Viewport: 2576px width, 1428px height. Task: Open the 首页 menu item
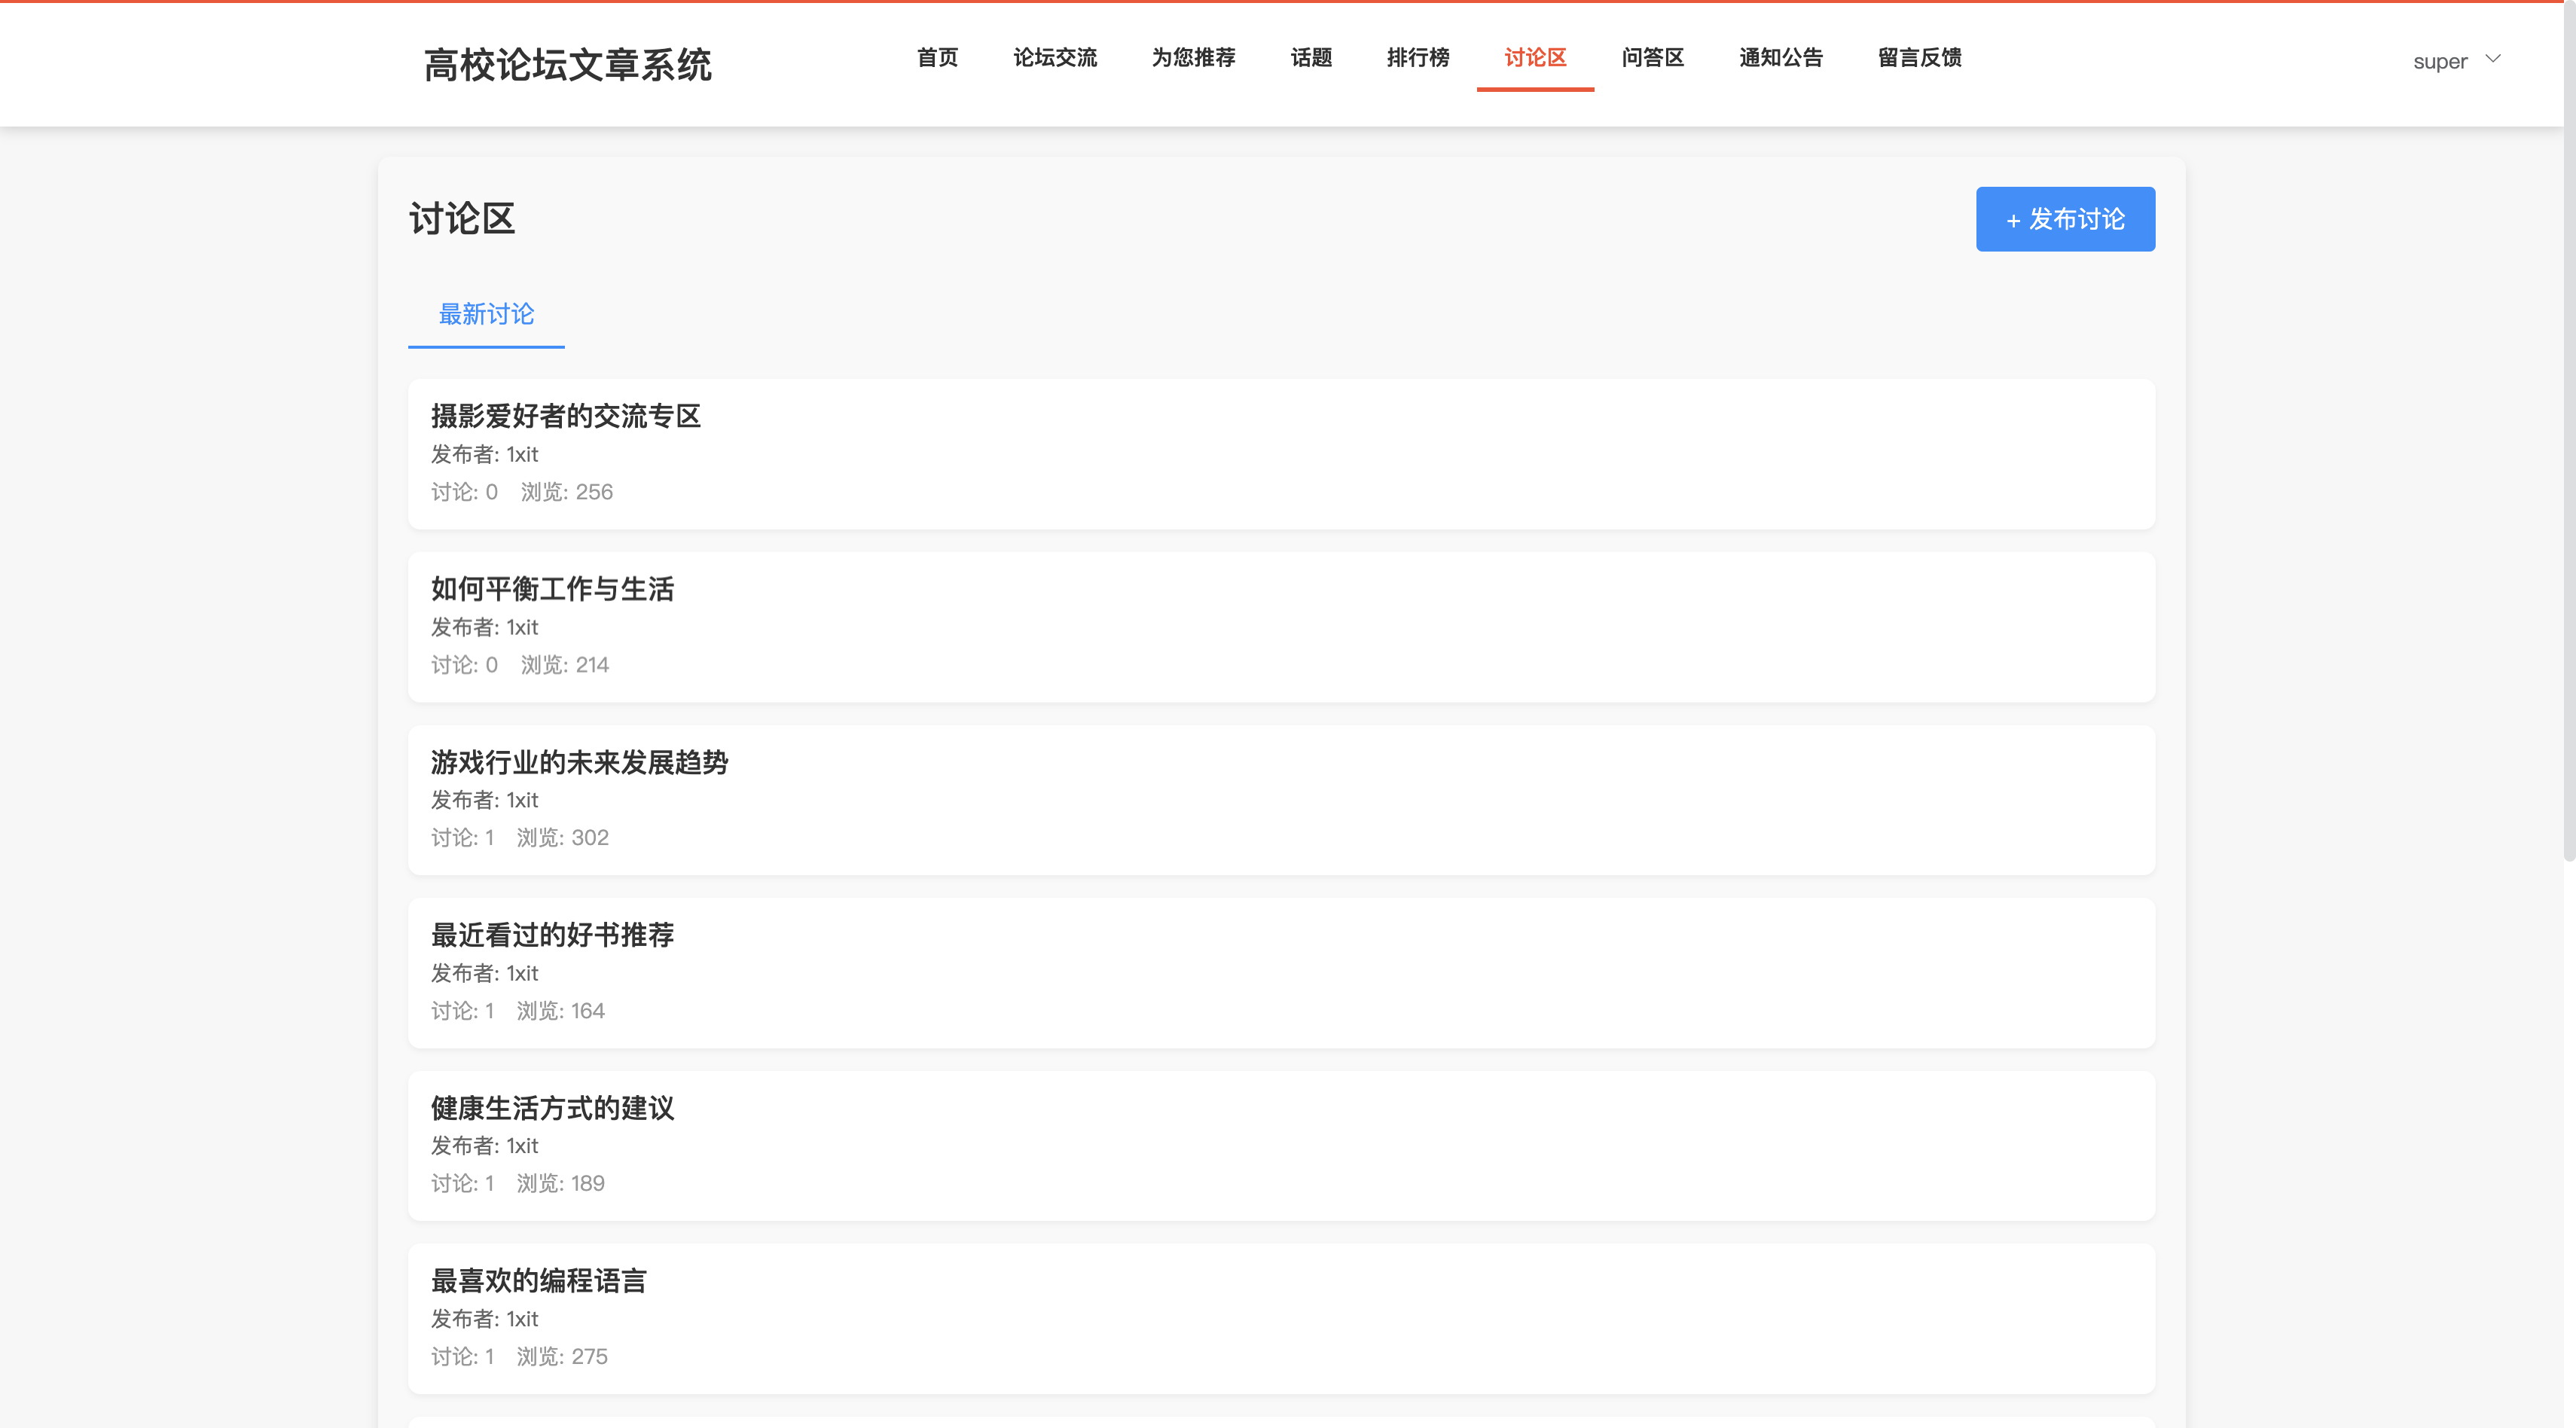937,58
